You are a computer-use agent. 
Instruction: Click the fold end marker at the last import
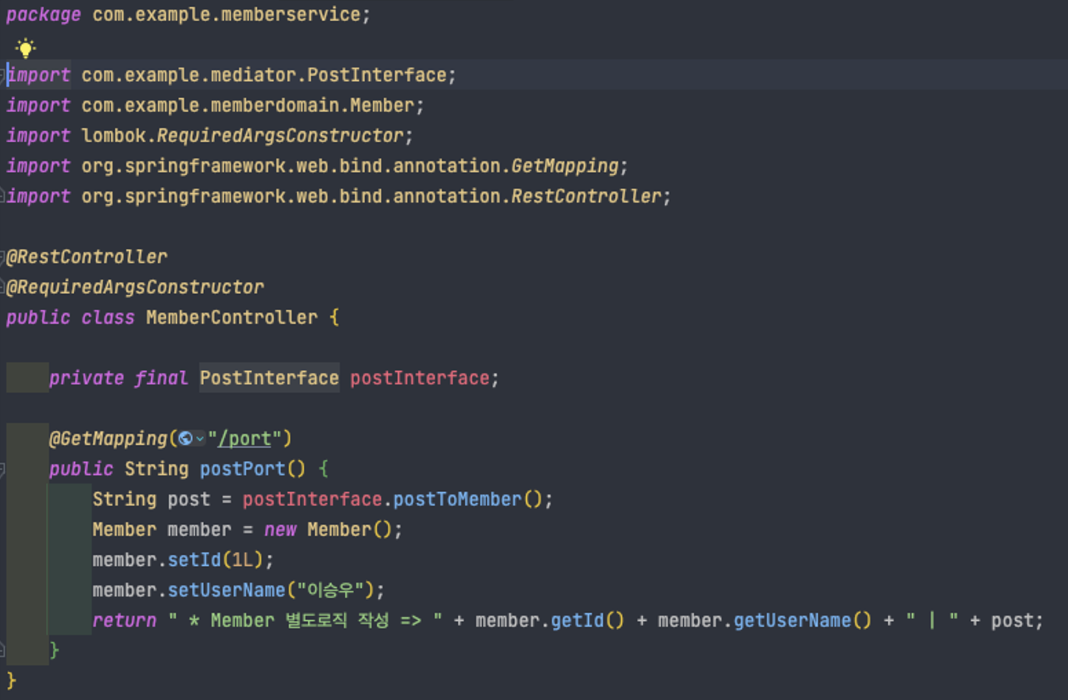(x=2, y=196)
